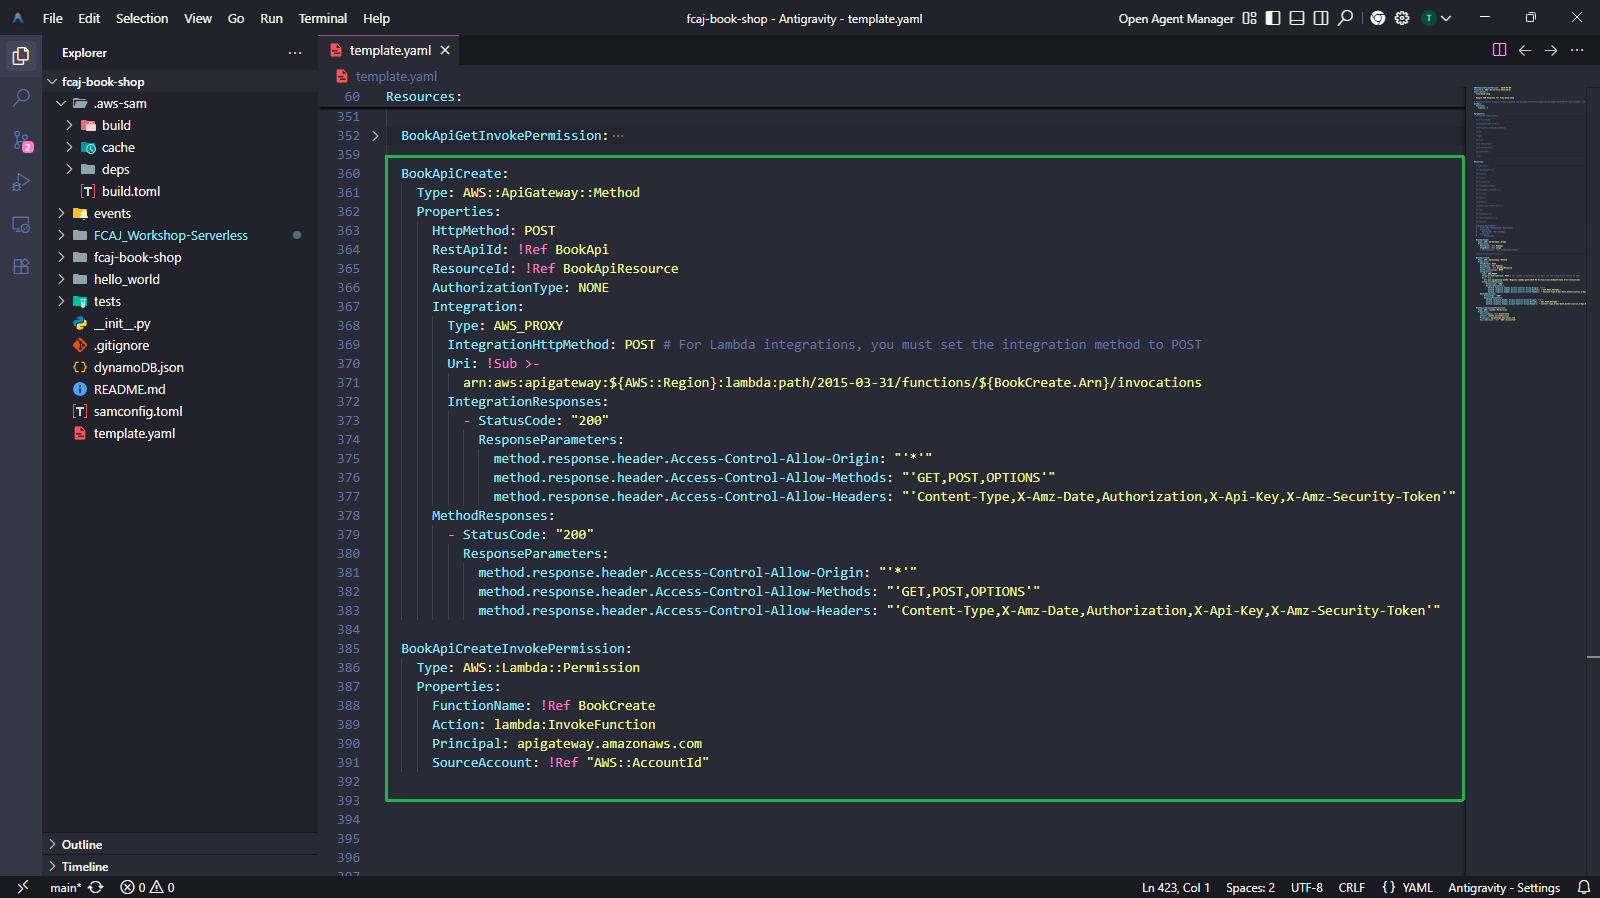
Task: Toggle the bottom panel visibility
Action: click(x=1297, y=18)
